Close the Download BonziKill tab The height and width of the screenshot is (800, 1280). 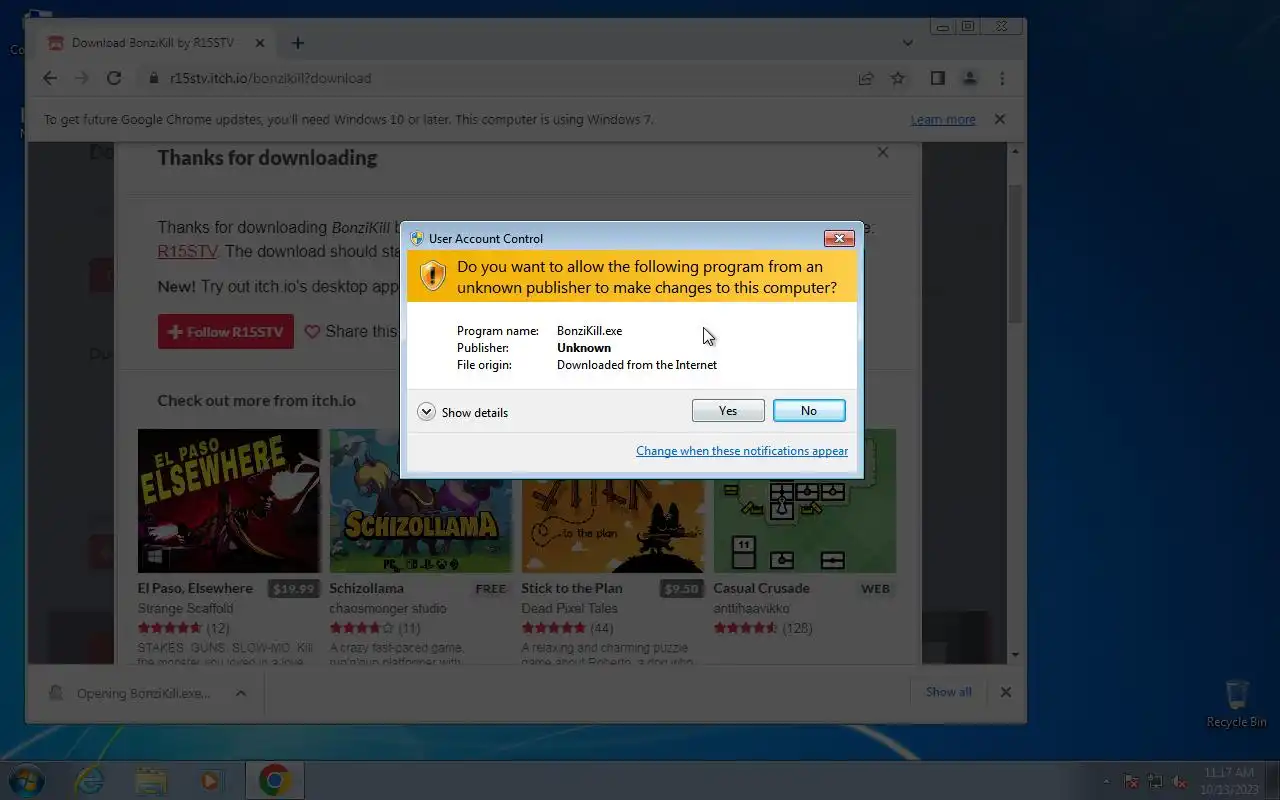coord(260,43)
